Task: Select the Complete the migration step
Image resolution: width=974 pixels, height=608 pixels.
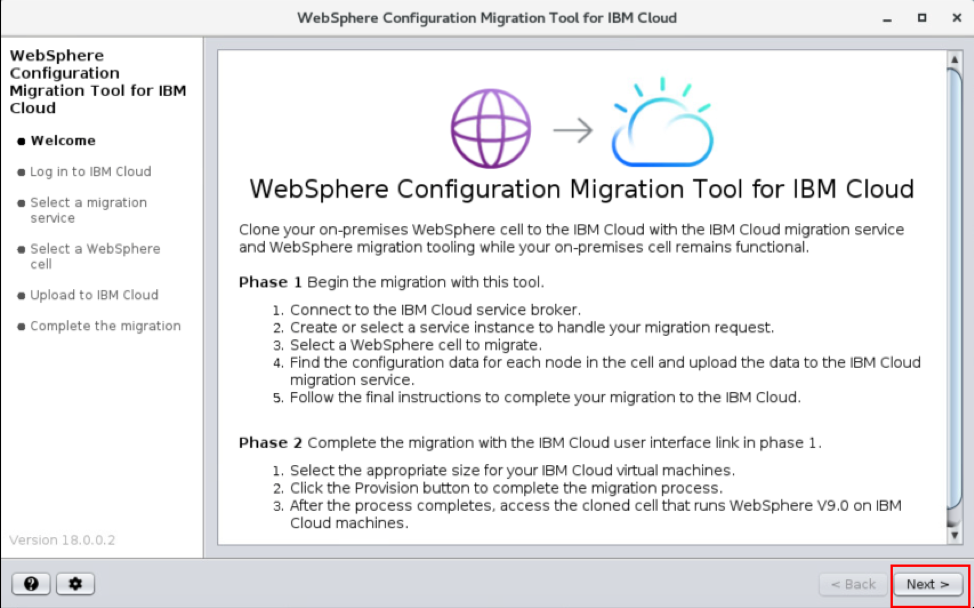Action: (x=105, y=326)
